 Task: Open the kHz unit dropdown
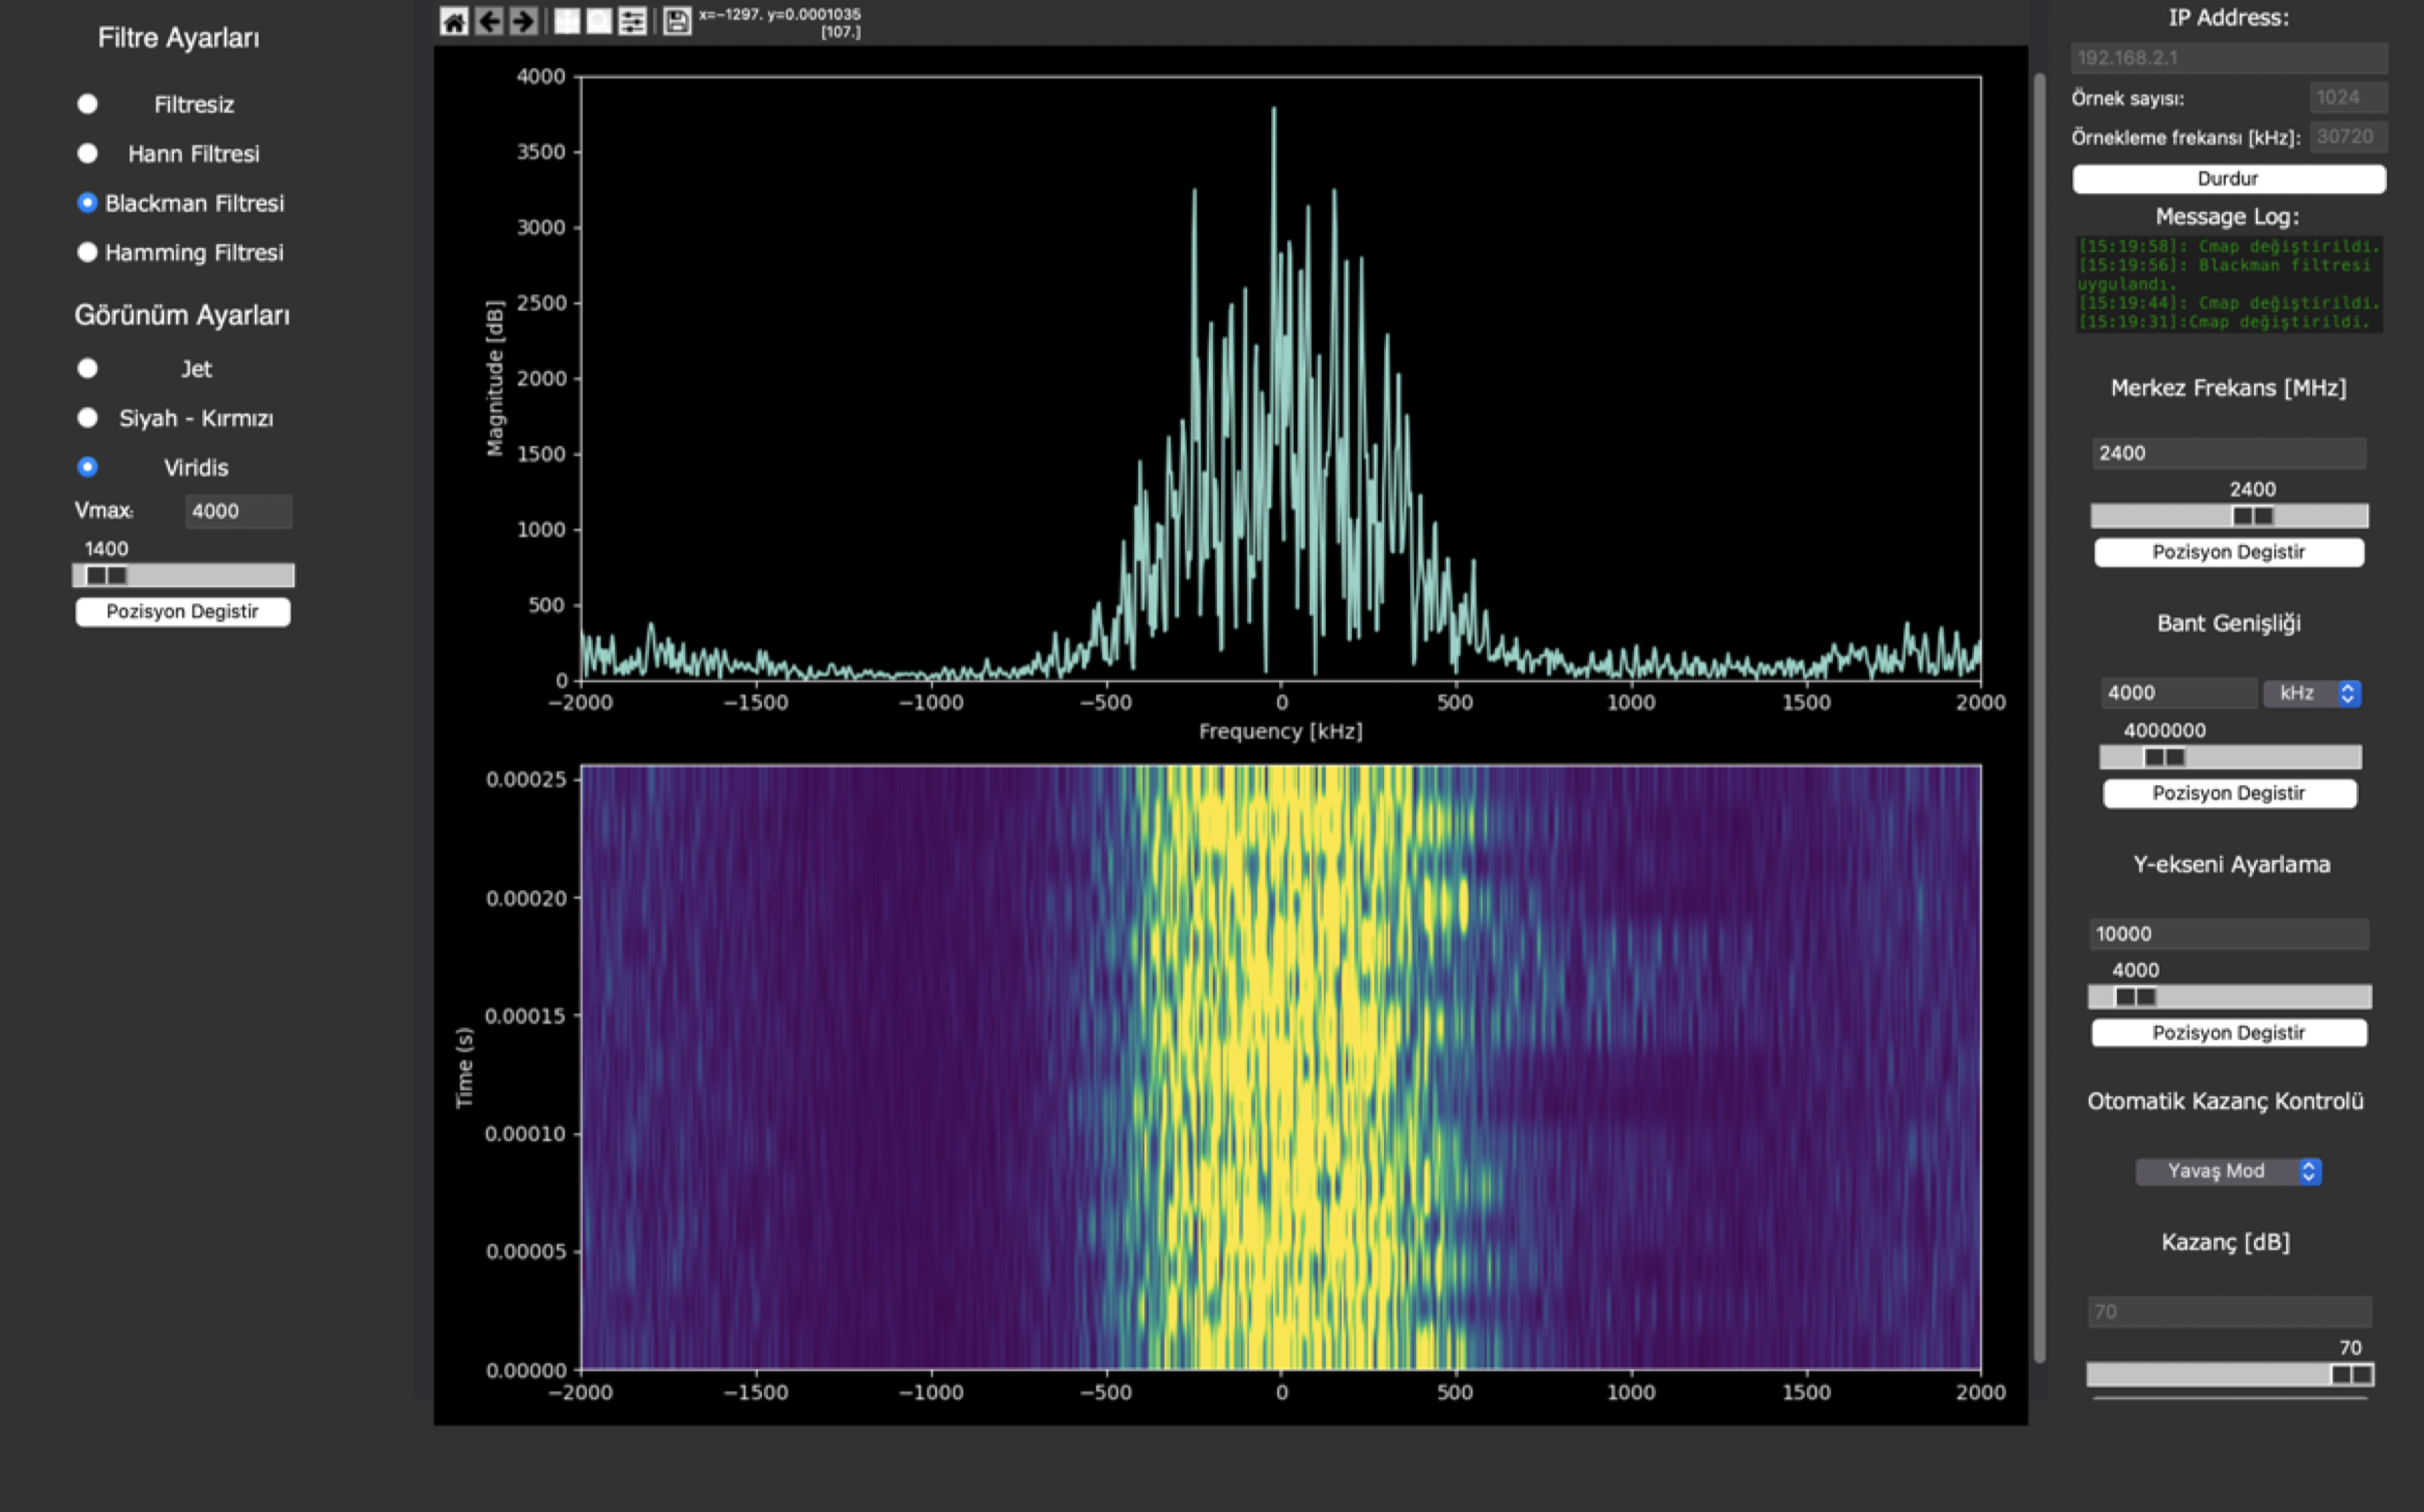point(2312,693)
